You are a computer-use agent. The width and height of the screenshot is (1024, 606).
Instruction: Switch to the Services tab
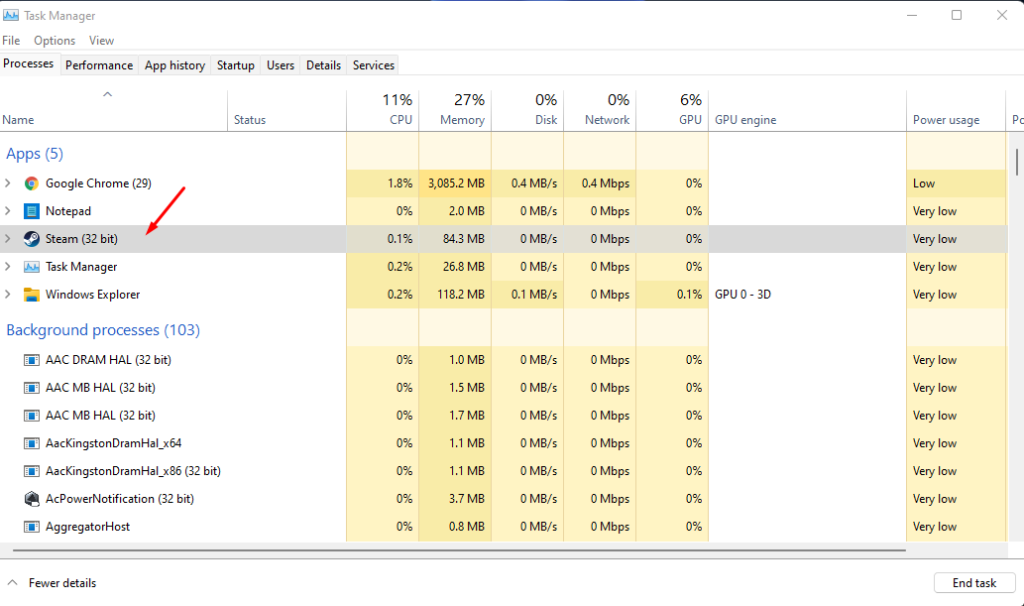pyautogui.click(x=374, y=65)
